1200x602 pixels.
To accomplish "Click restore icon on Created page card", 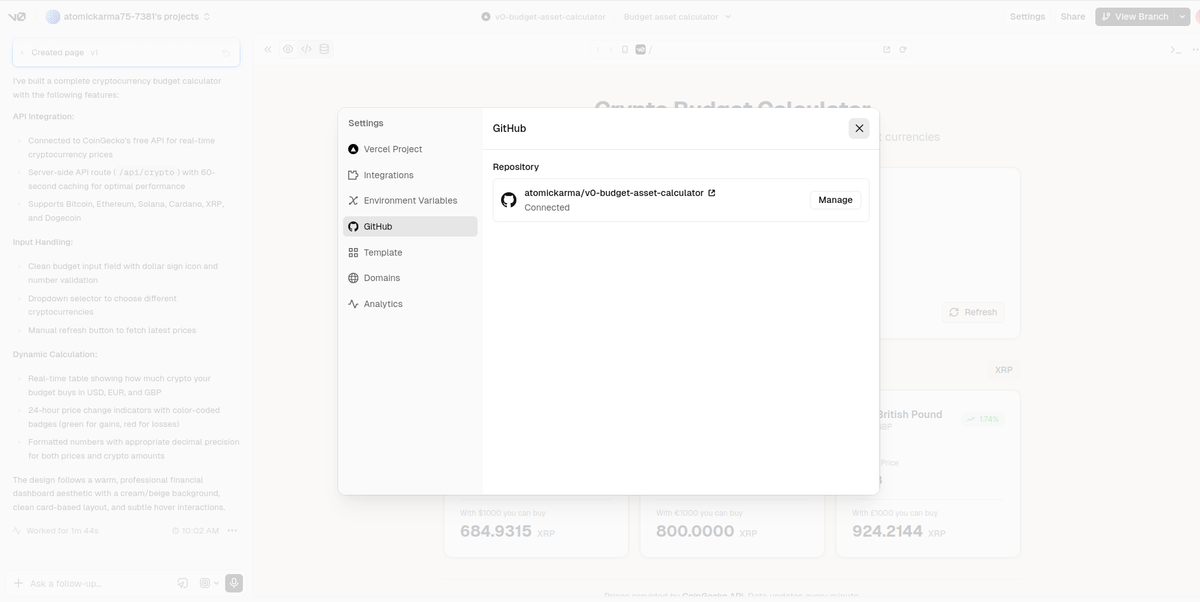I will (226, 53).
